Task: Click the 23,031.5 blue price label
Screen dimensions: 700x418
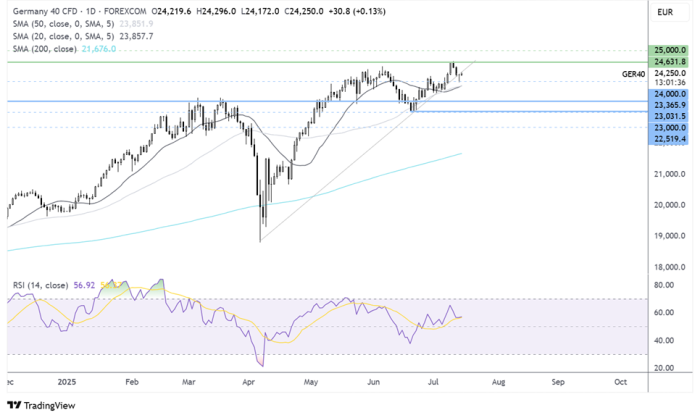Action: click(x=669, y=116)
